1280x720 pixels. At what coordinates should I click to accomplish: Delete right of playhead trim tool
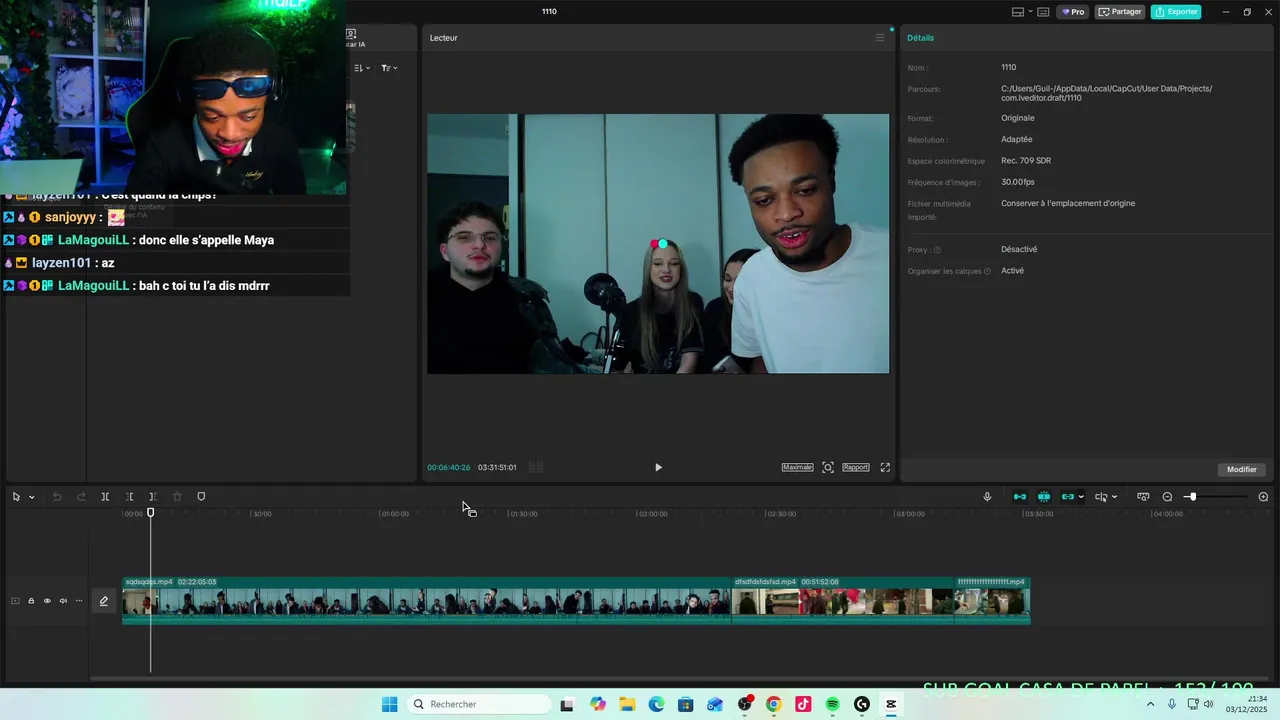coord(153,497)
